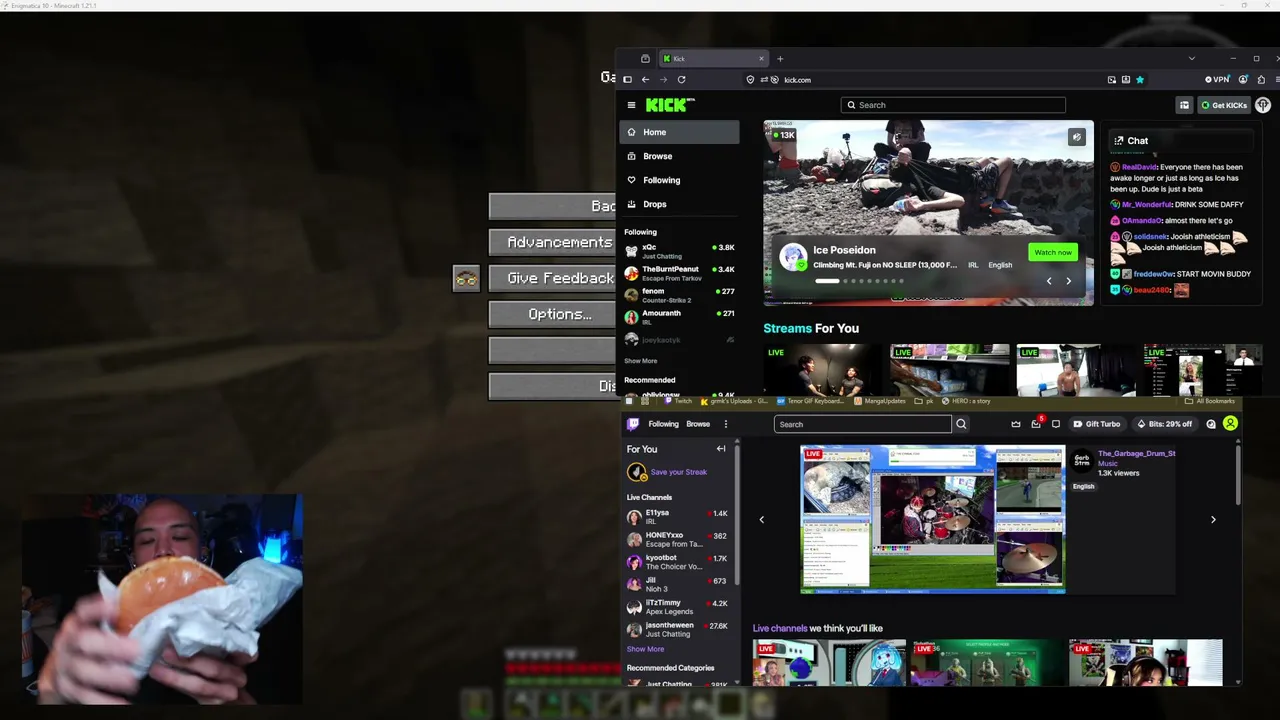Click the Twitch search field
This screenshot has width=1280, height=720.
tap(863, 424)
